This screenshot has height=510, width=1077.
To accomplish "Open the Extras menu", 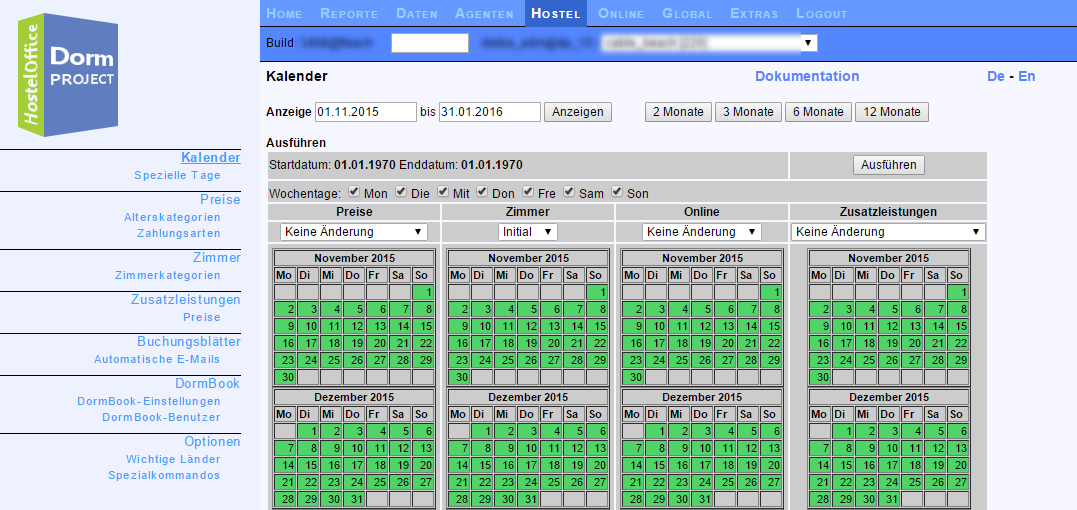I will tap(754, 13).
